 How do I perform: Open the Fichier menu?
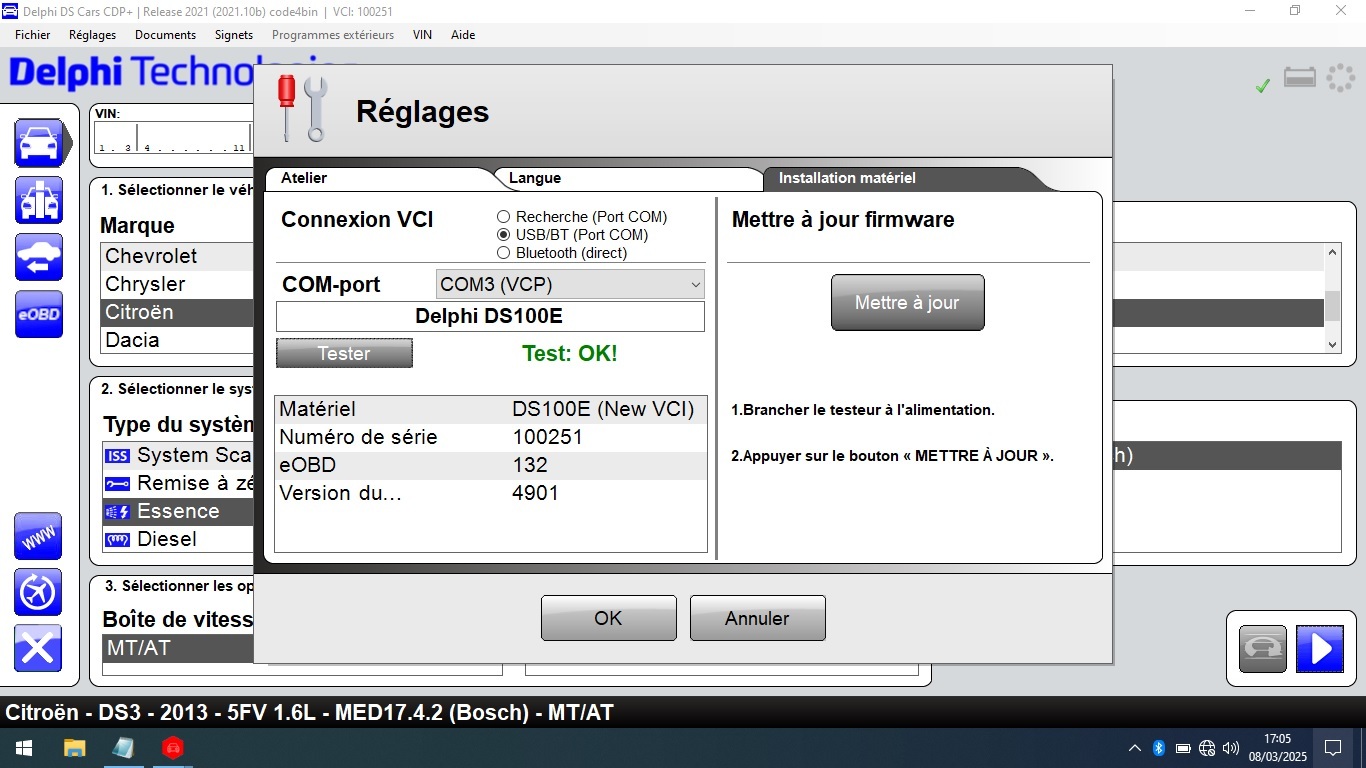pyautogui.click(x=33, y=34)
